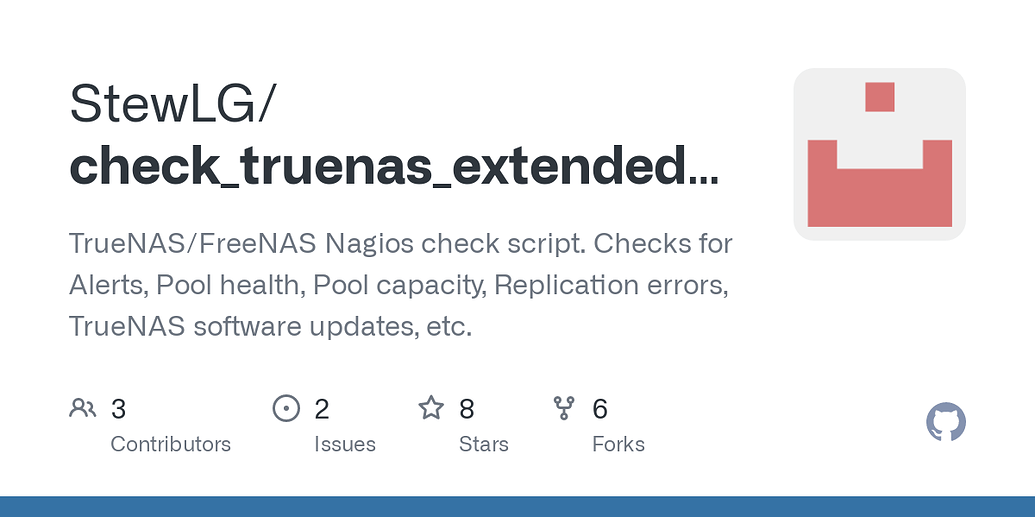Select the Contributors label
Image resolution: width=1035 pixels, height=517 pixels.
(x=170, y=444)
